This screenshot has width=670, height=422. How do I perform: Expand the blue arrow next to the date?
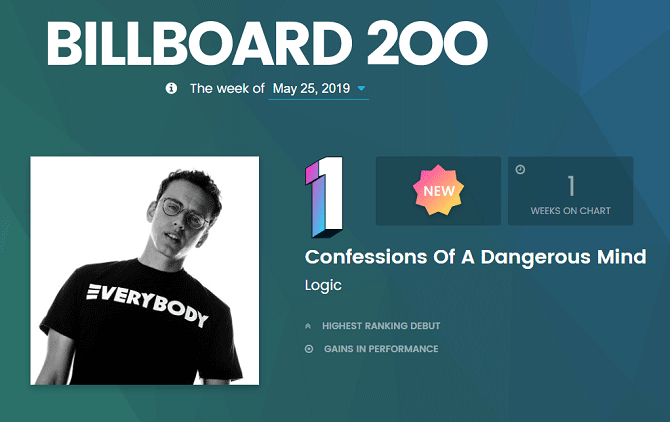362,88
